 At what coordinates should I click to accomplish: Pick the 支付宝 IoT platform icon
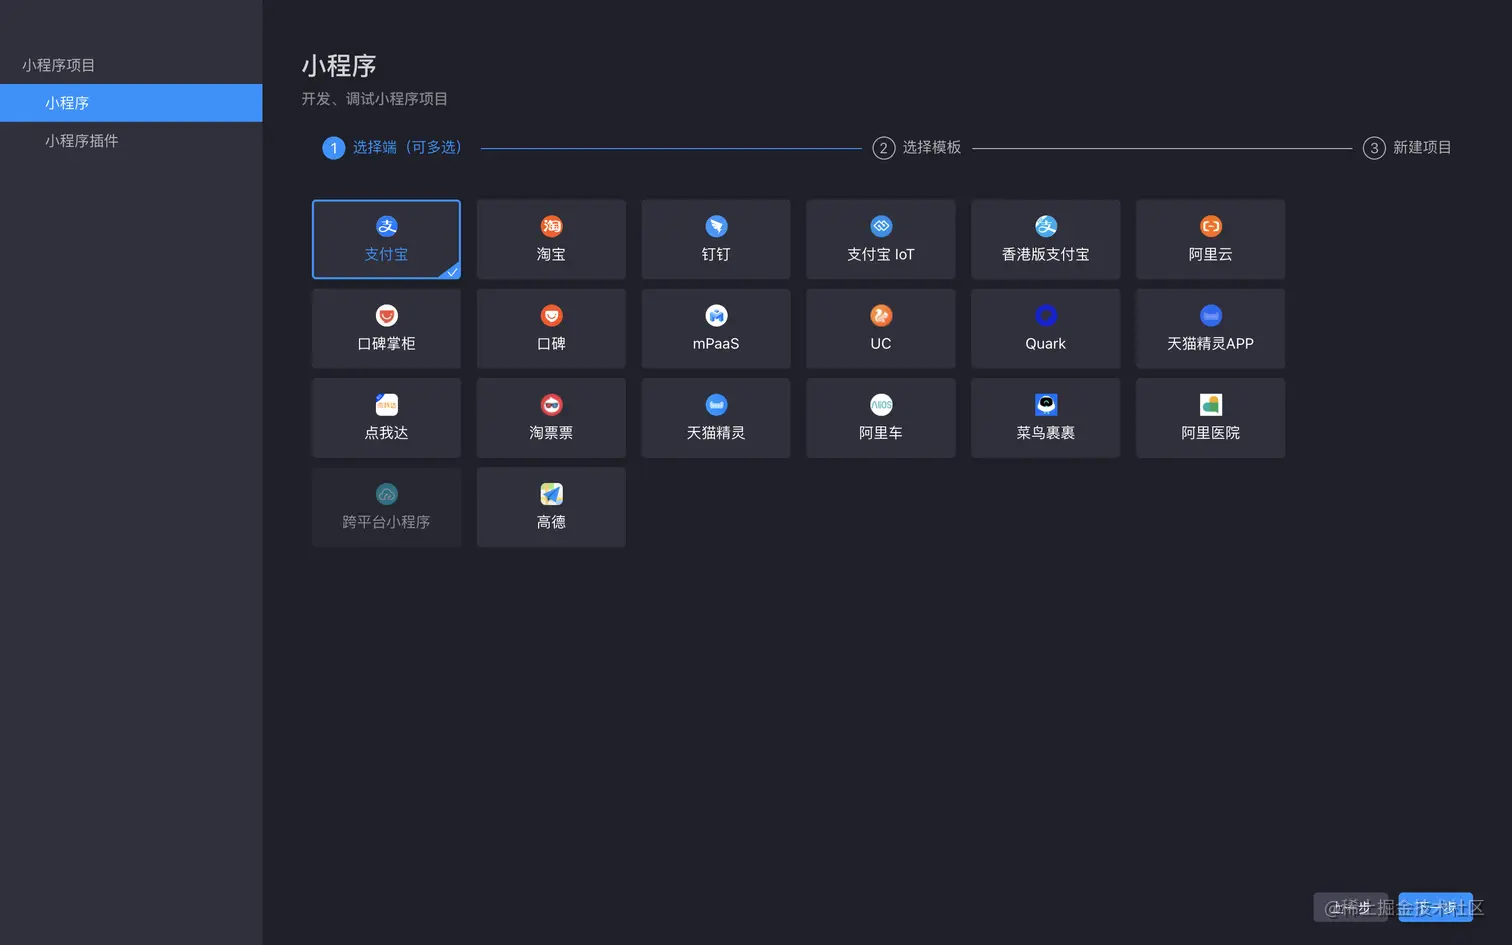point(881,227)
